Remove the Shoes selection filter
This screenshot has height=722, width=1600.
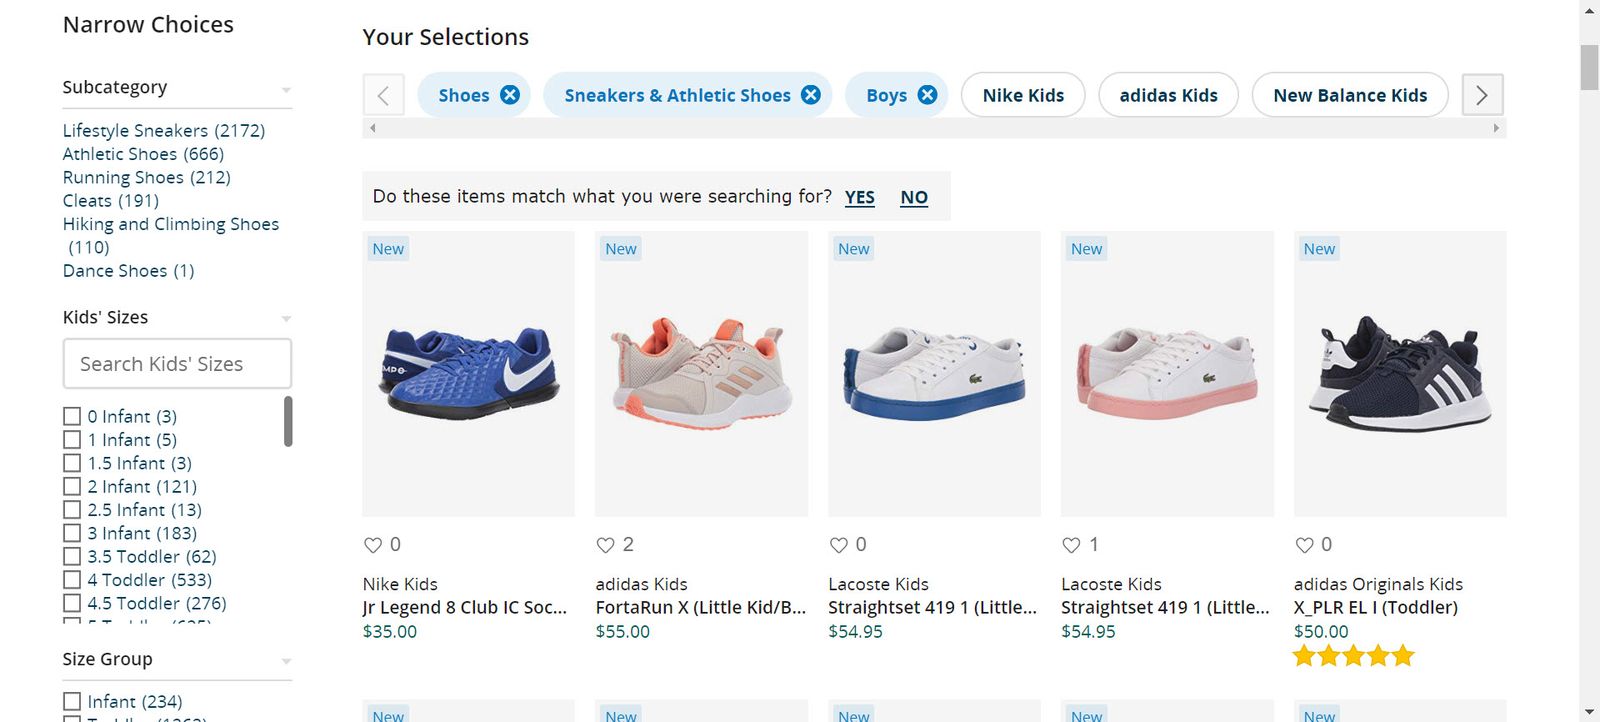pos(510,95)
